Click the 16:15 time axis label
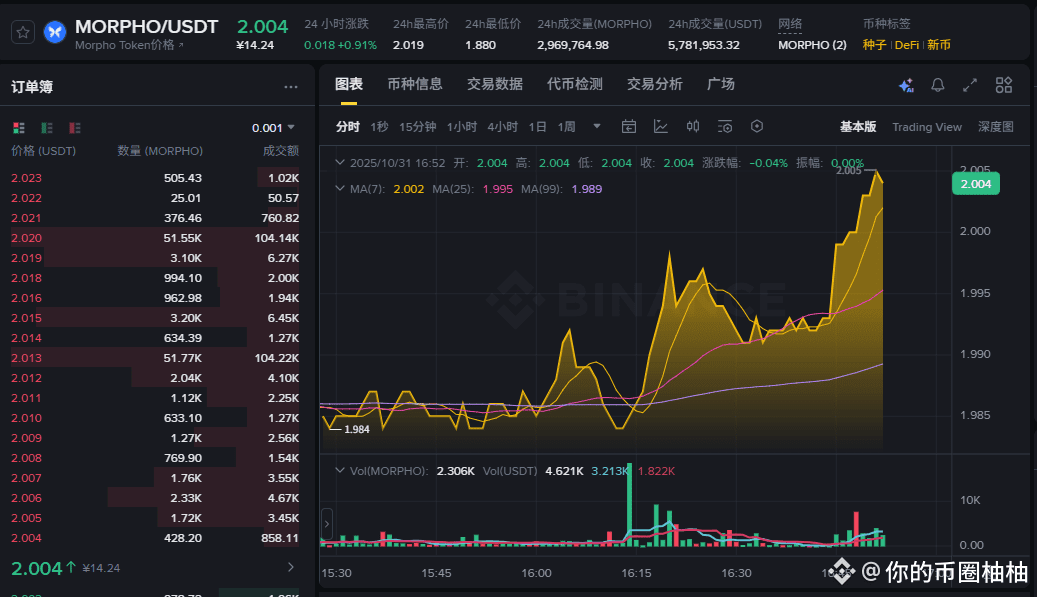Image resolution: width=1037 pixels, height=597 pixels. [636, 573]
